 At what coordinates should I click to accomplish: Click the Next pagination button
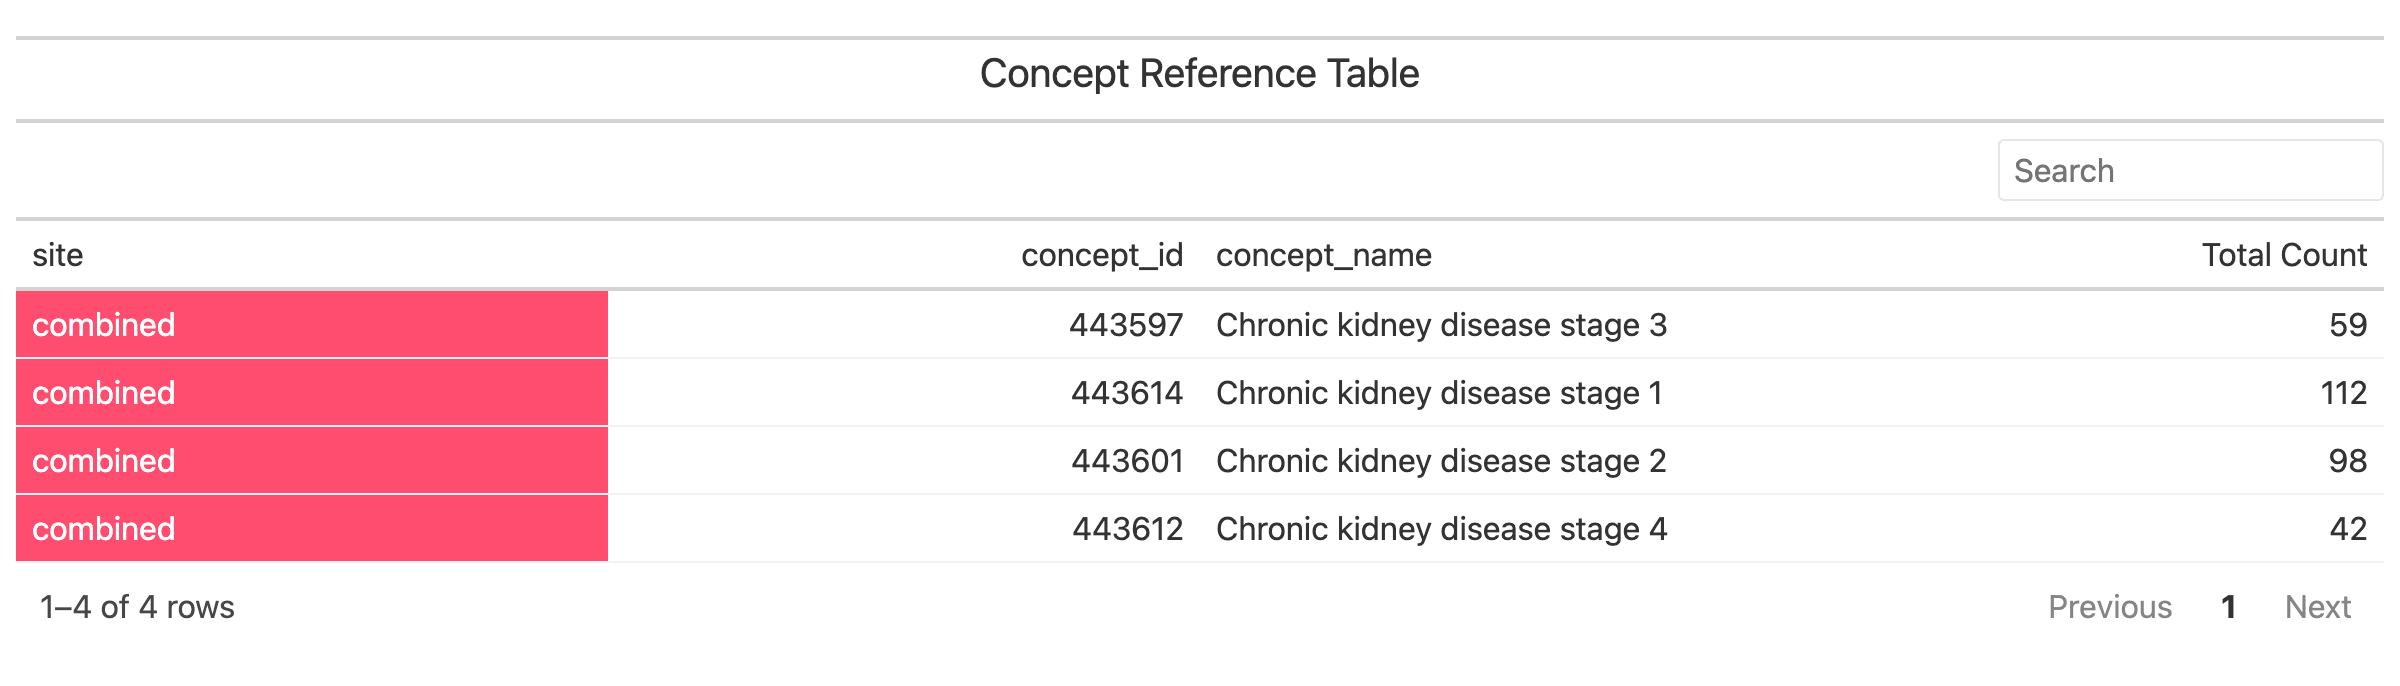[2317, 607]
